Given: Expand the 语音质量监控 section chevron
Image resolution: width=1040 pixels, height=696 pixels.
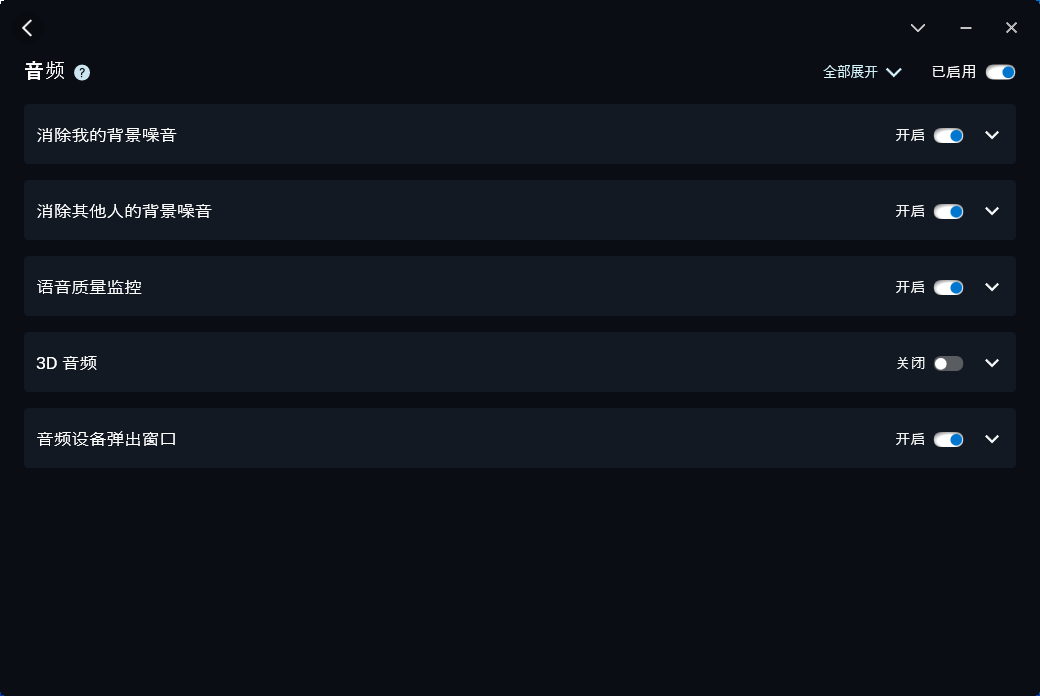Looking at the screenshot, I should pyautogui.click(x=992, y=287).
